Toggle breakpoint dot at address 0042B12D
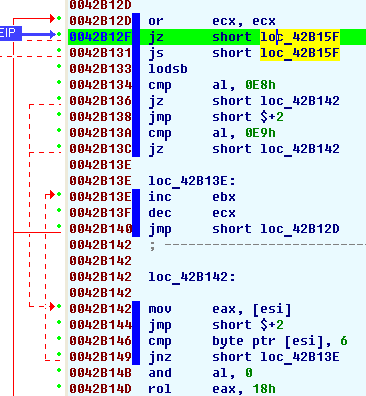The image size is (366, 396). tap(59, 18)
